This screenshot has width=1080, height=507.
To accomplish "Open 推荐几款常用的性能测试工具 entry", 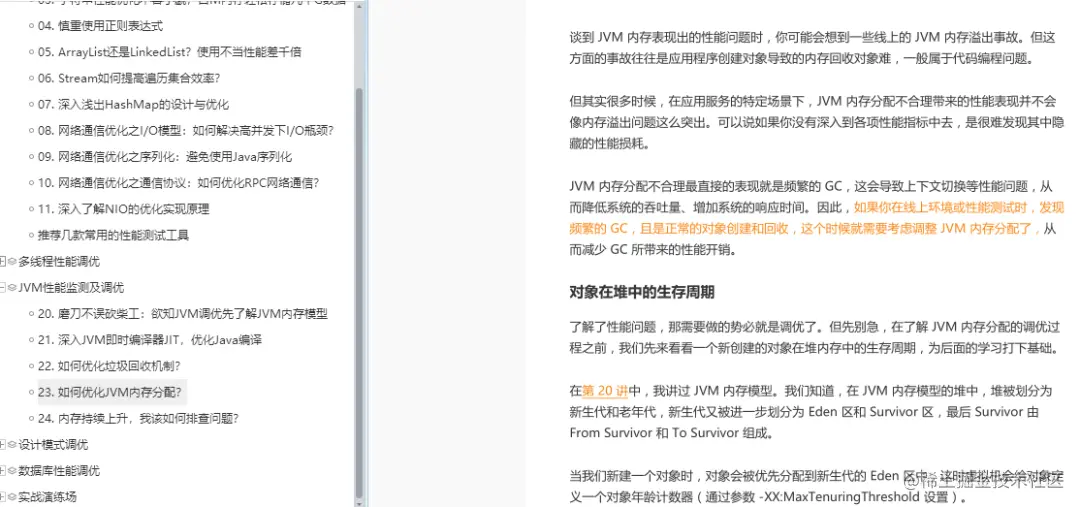I will click(113, 235).
